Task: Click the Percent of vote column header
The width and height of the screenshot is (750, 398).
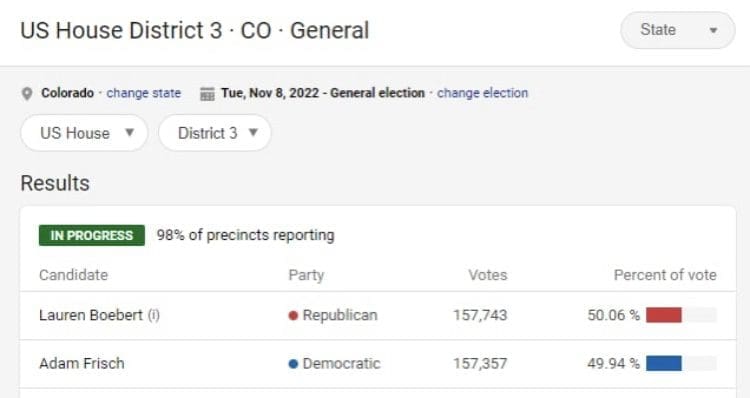Action: (x=665, y=275)
